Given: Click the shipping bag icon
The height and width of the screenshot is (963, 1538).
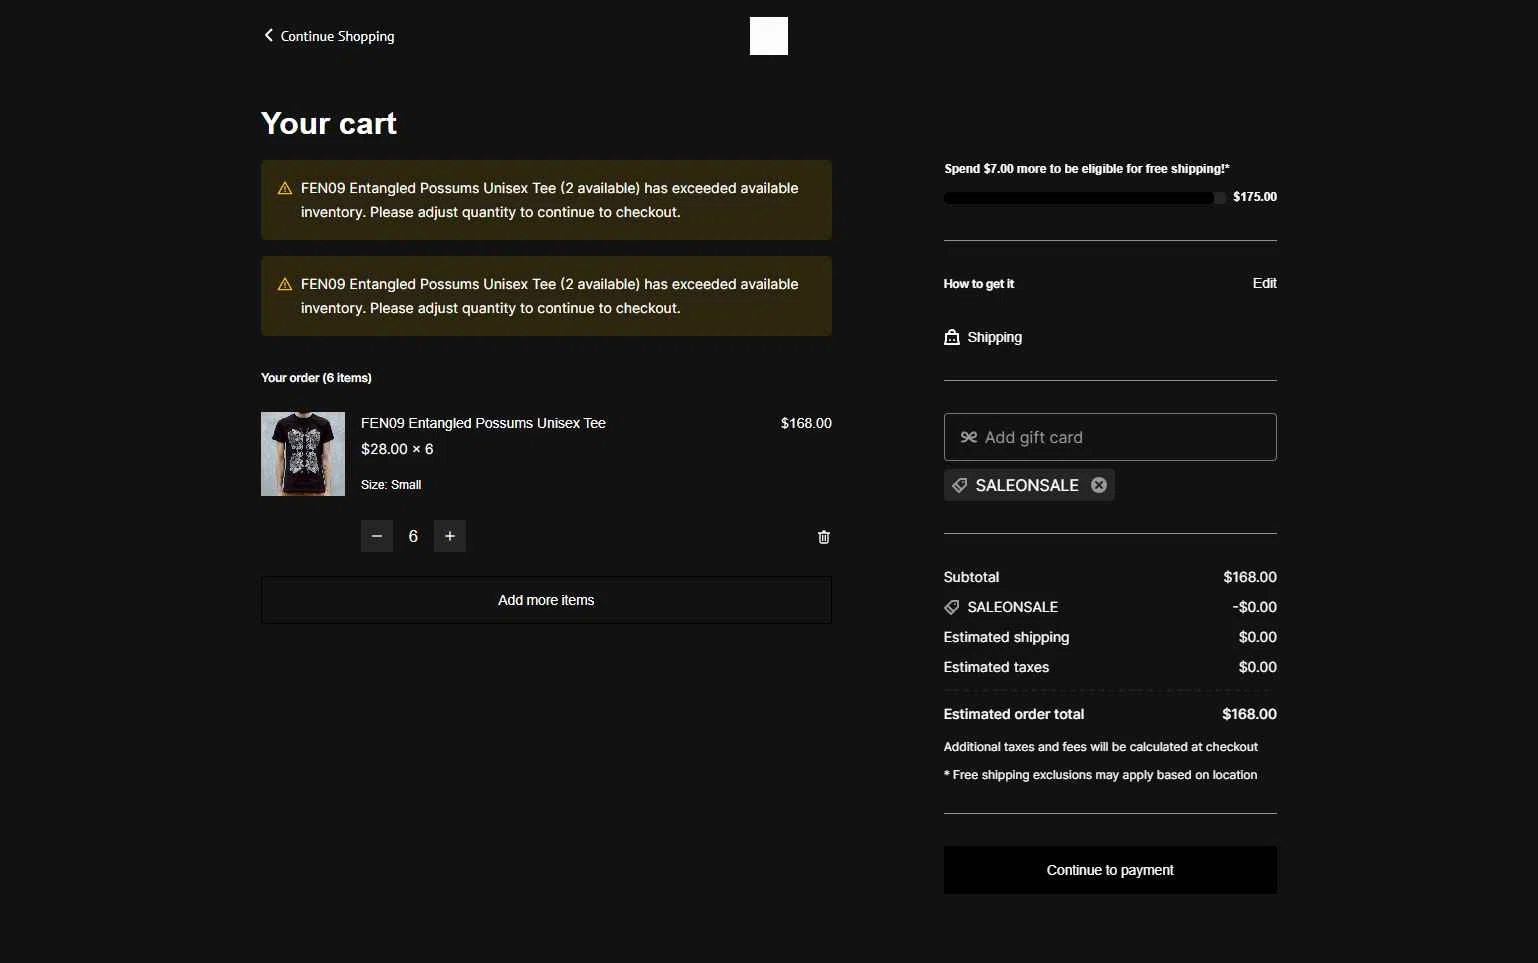Looking at the screenshot, I should click(x=952, y=337).
